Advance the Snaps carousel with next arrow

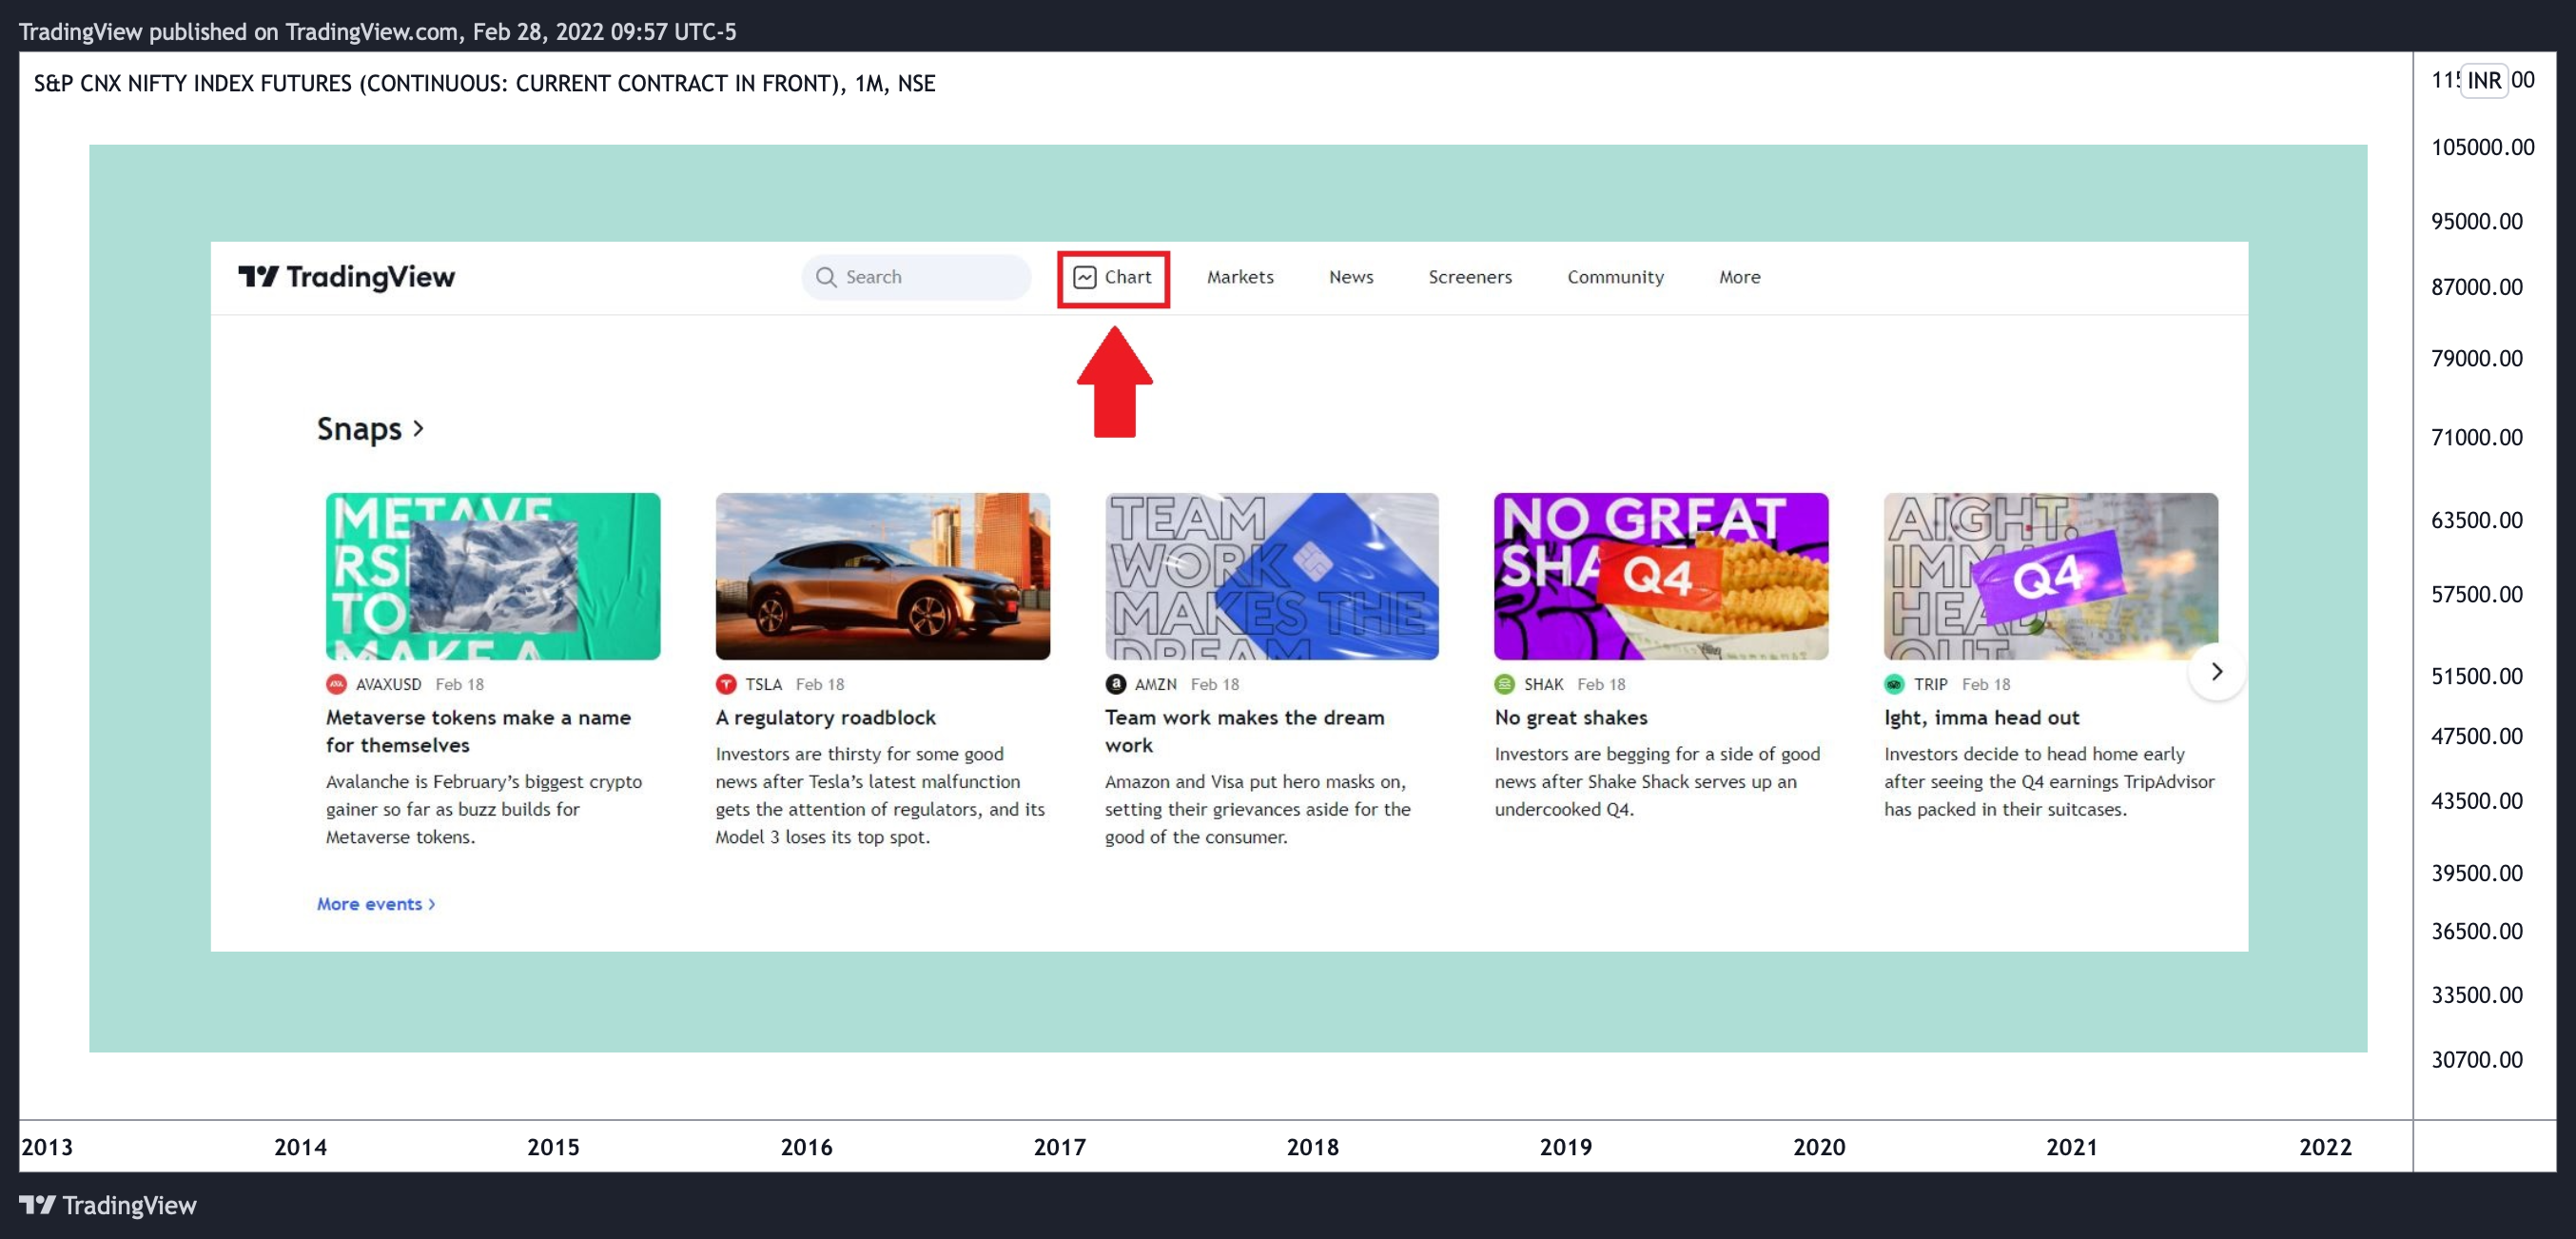tap(2217, 671)
